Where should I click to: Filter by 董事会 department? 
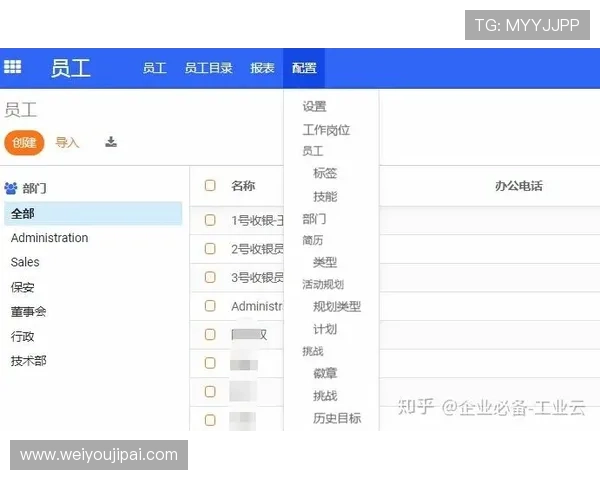tap(29, 312)
